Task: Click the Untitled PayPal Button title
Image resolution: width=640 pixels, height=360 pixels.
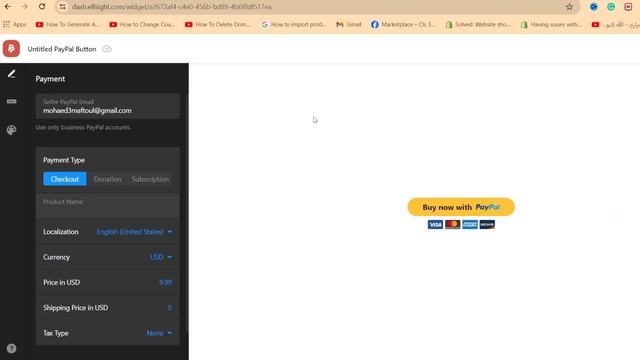Action: coord(62,49)
